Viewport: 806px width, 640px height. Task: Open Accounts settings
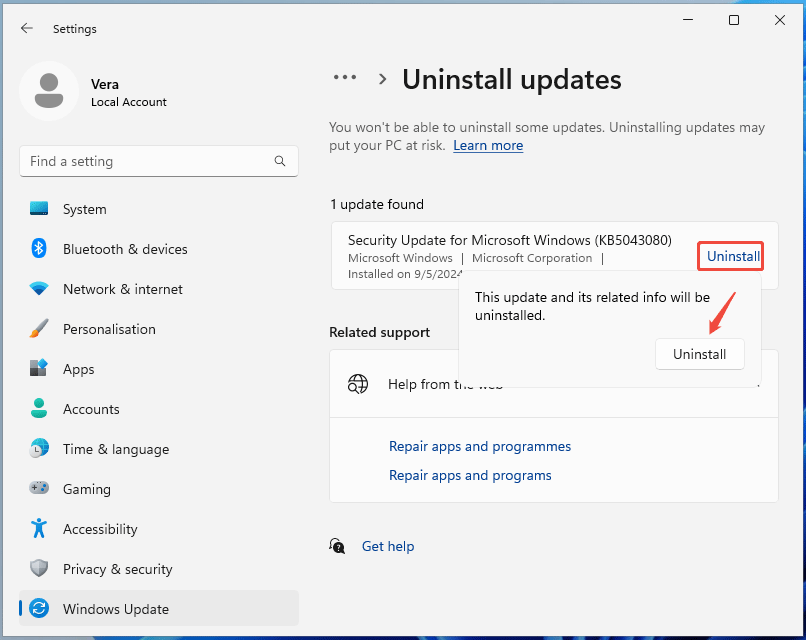pos(91,409)
